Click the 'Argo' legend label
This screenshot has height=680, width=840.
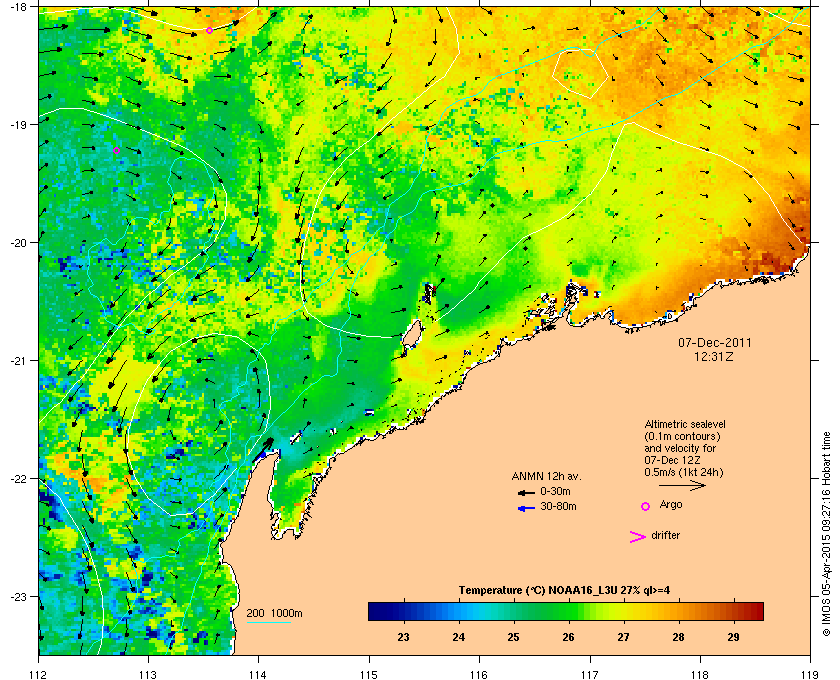tap(671, 504)
